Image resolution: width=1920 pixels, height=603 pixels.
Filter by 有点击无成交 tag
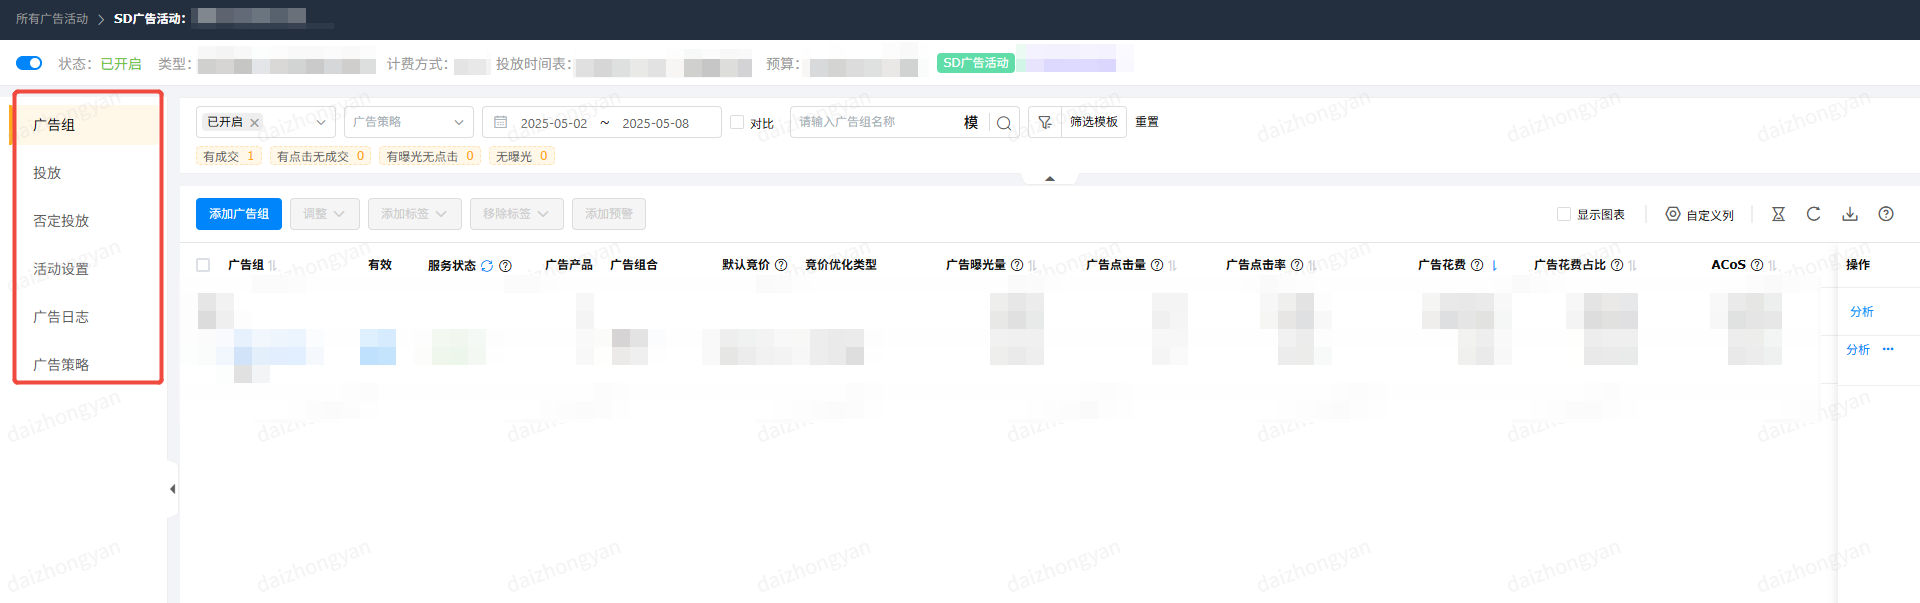[x=320, y=156]
